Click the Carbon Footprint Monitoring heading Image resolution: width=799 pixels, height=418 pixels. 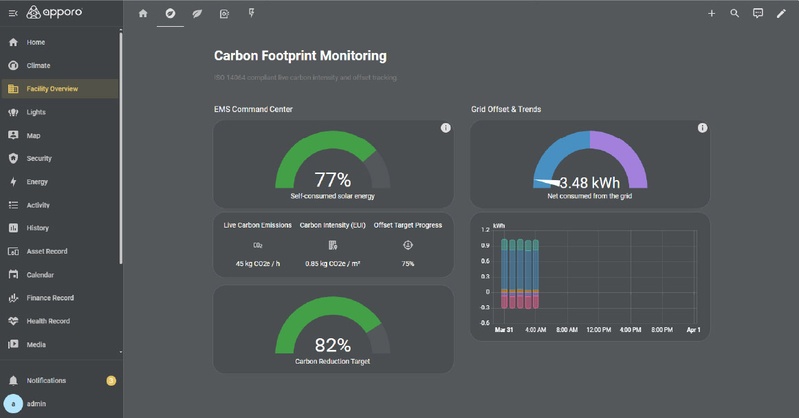pos(300,56)
